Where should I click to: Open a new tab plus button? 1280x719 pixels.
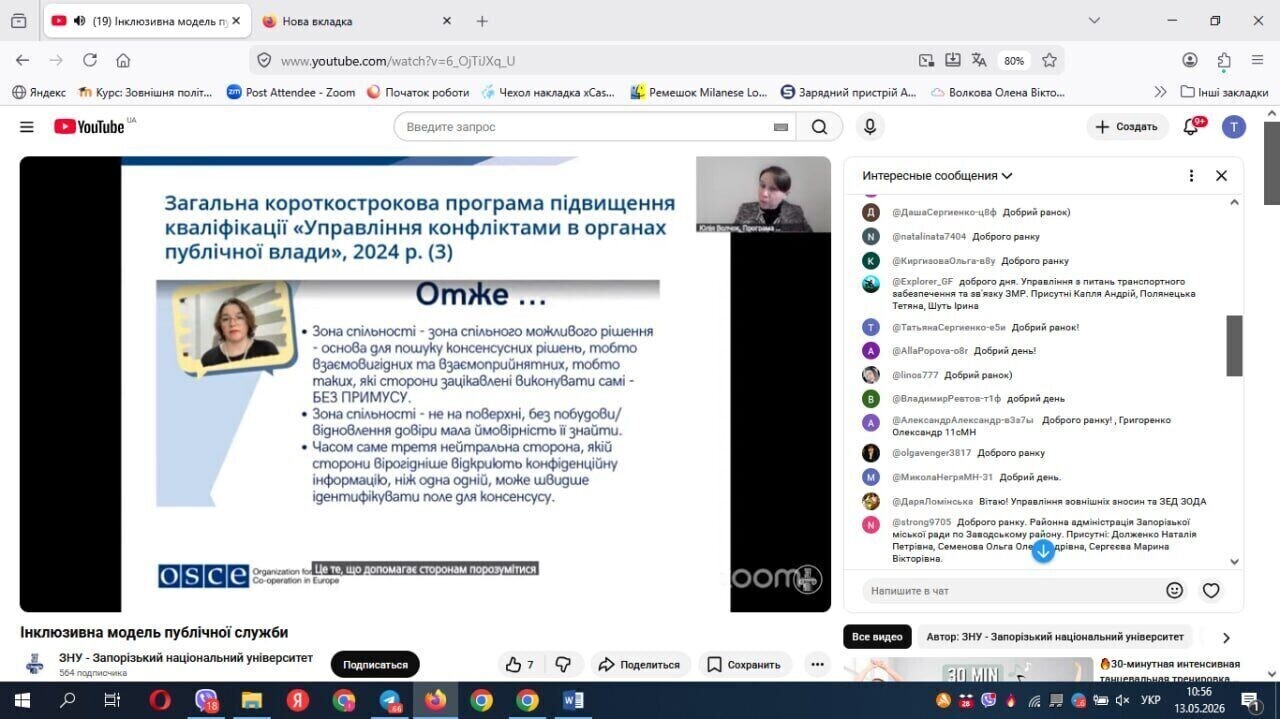point(482,21)
